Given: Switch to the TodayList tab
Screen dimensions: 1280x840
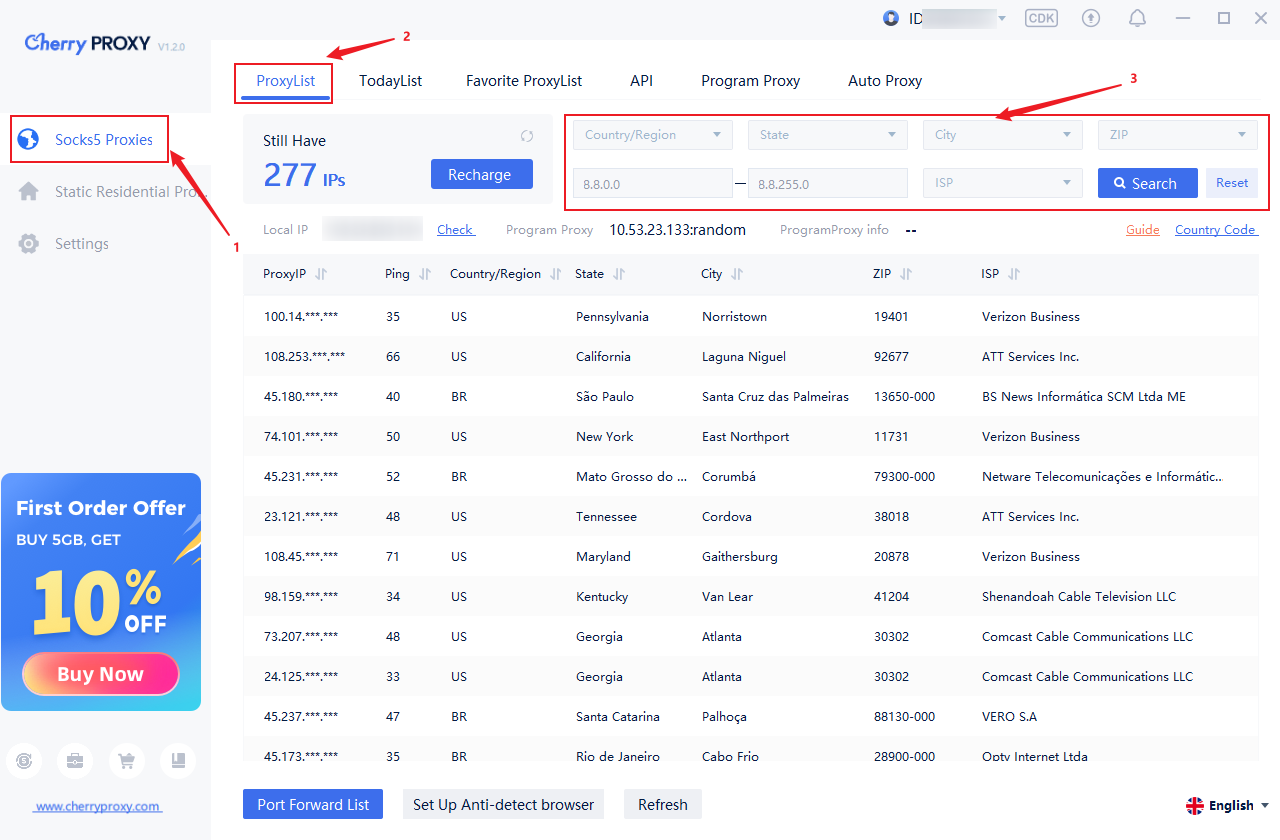Looking at the screenshot, I should tap(390, 81).
